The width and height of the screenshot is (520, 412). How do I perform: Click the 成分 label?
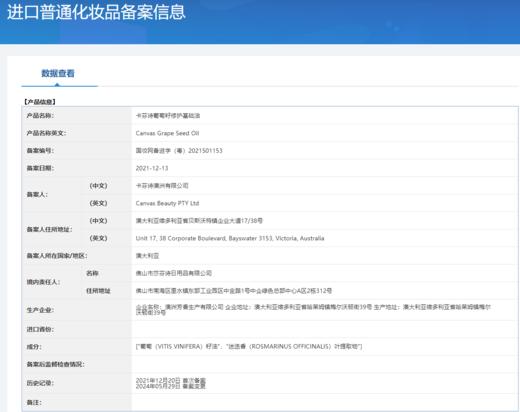pos(34,347)
